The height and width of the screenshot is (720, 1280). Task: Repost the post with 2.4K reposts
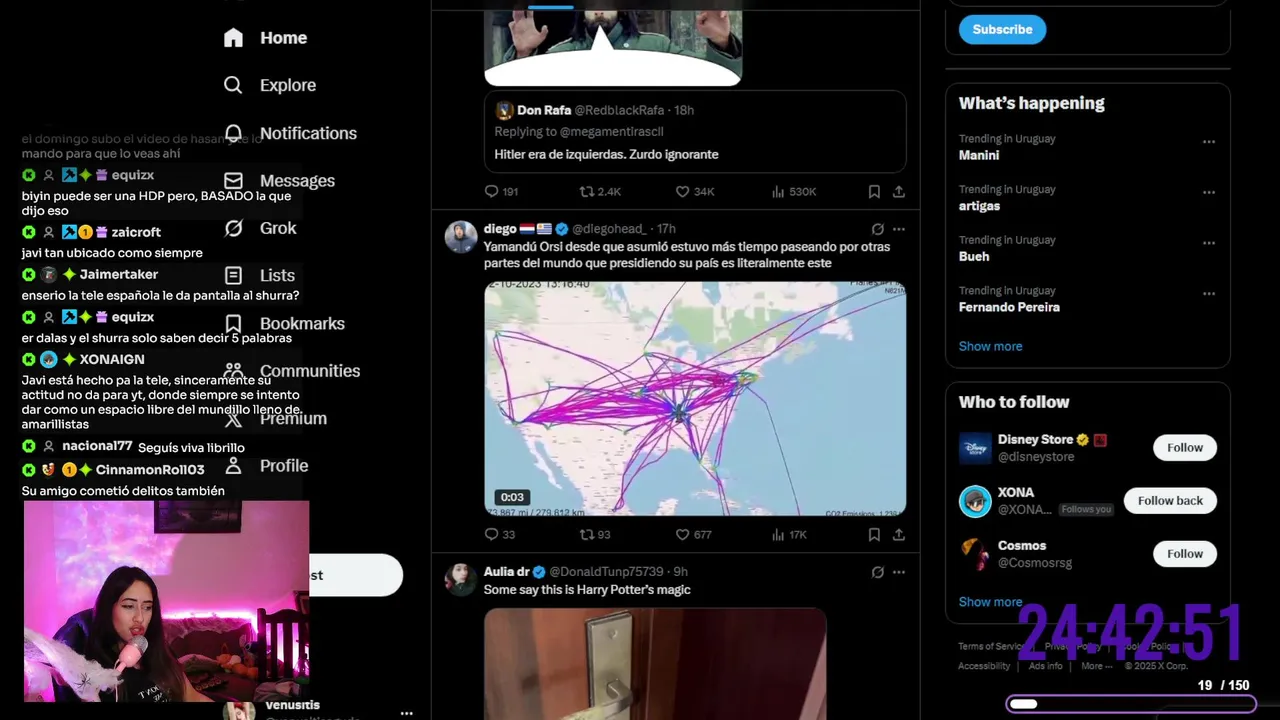tap(587, 191)
